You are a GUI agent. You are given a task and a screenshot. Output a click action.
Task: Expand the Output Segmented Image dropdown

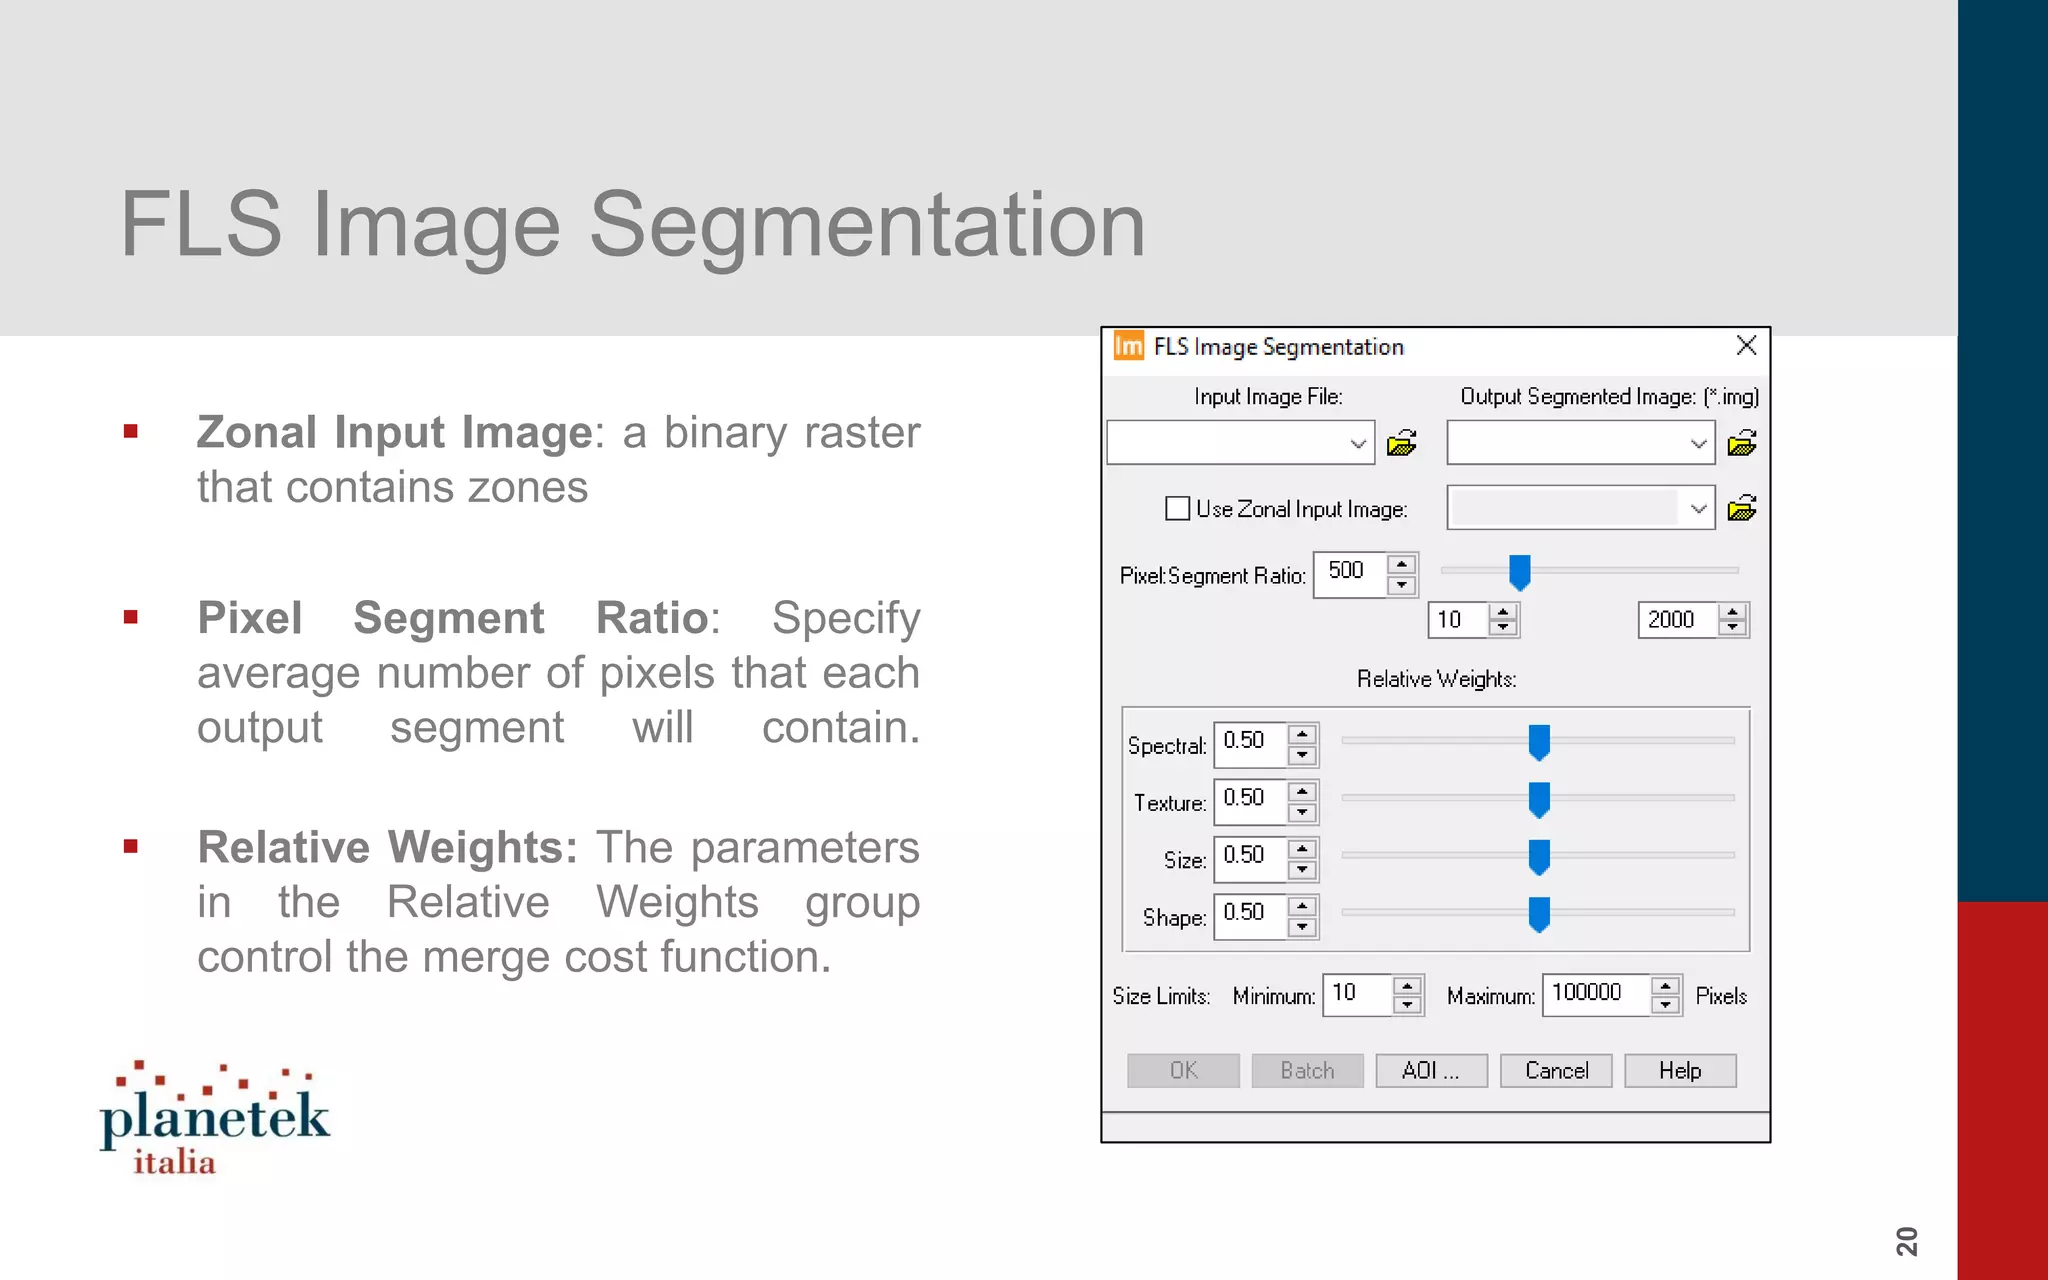[x=1698, y=443]
